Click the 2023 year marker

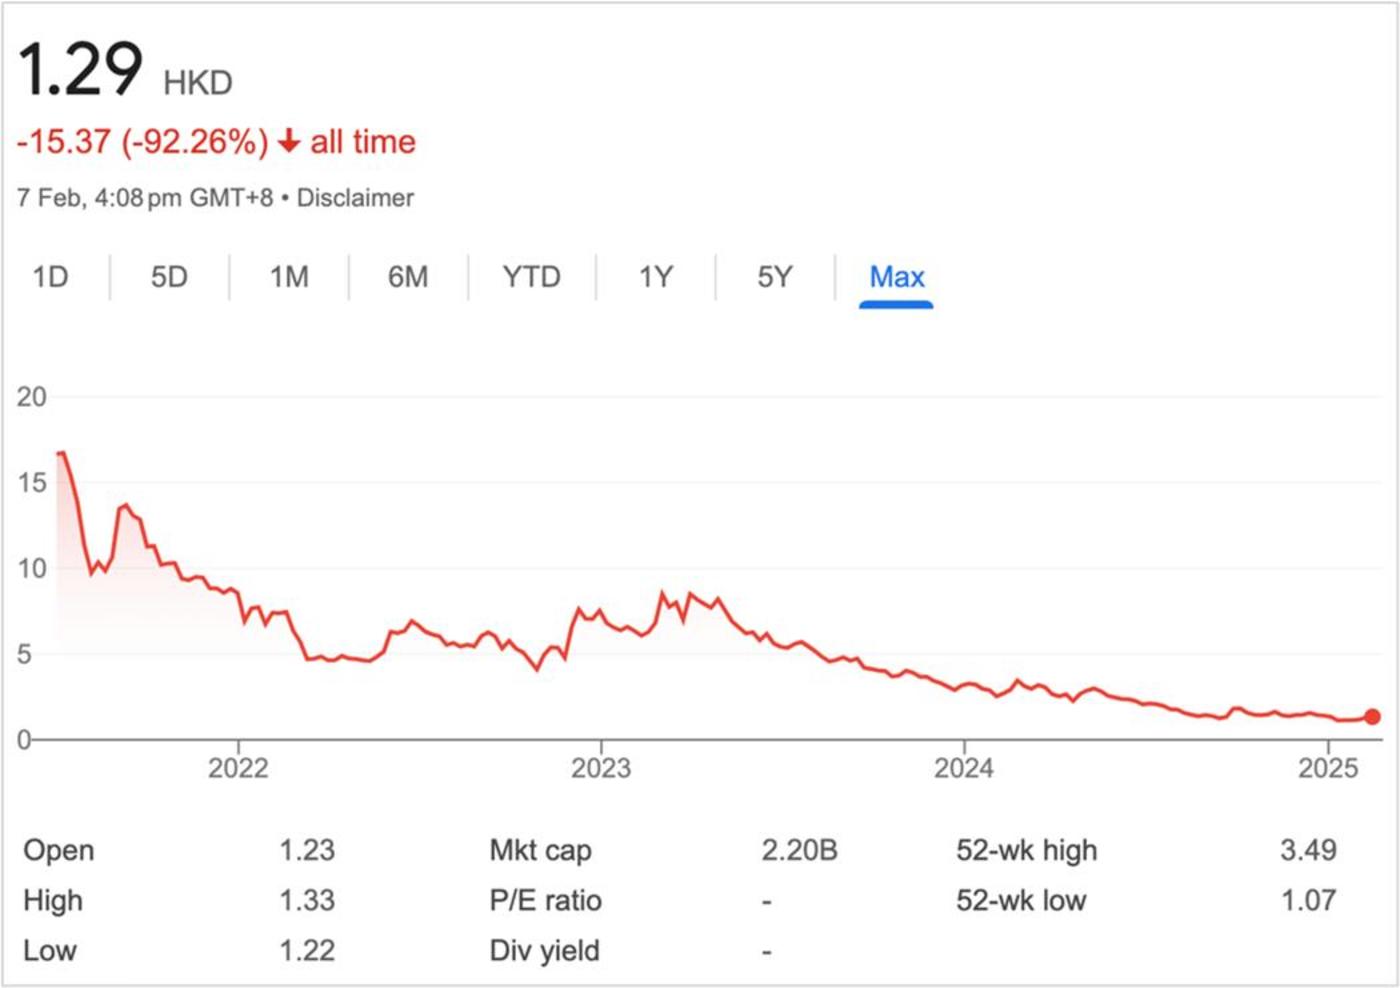601,768
